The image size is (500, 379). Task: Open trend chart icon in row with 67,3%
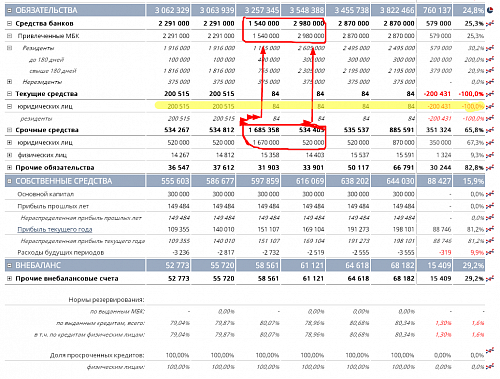[490, 143]
